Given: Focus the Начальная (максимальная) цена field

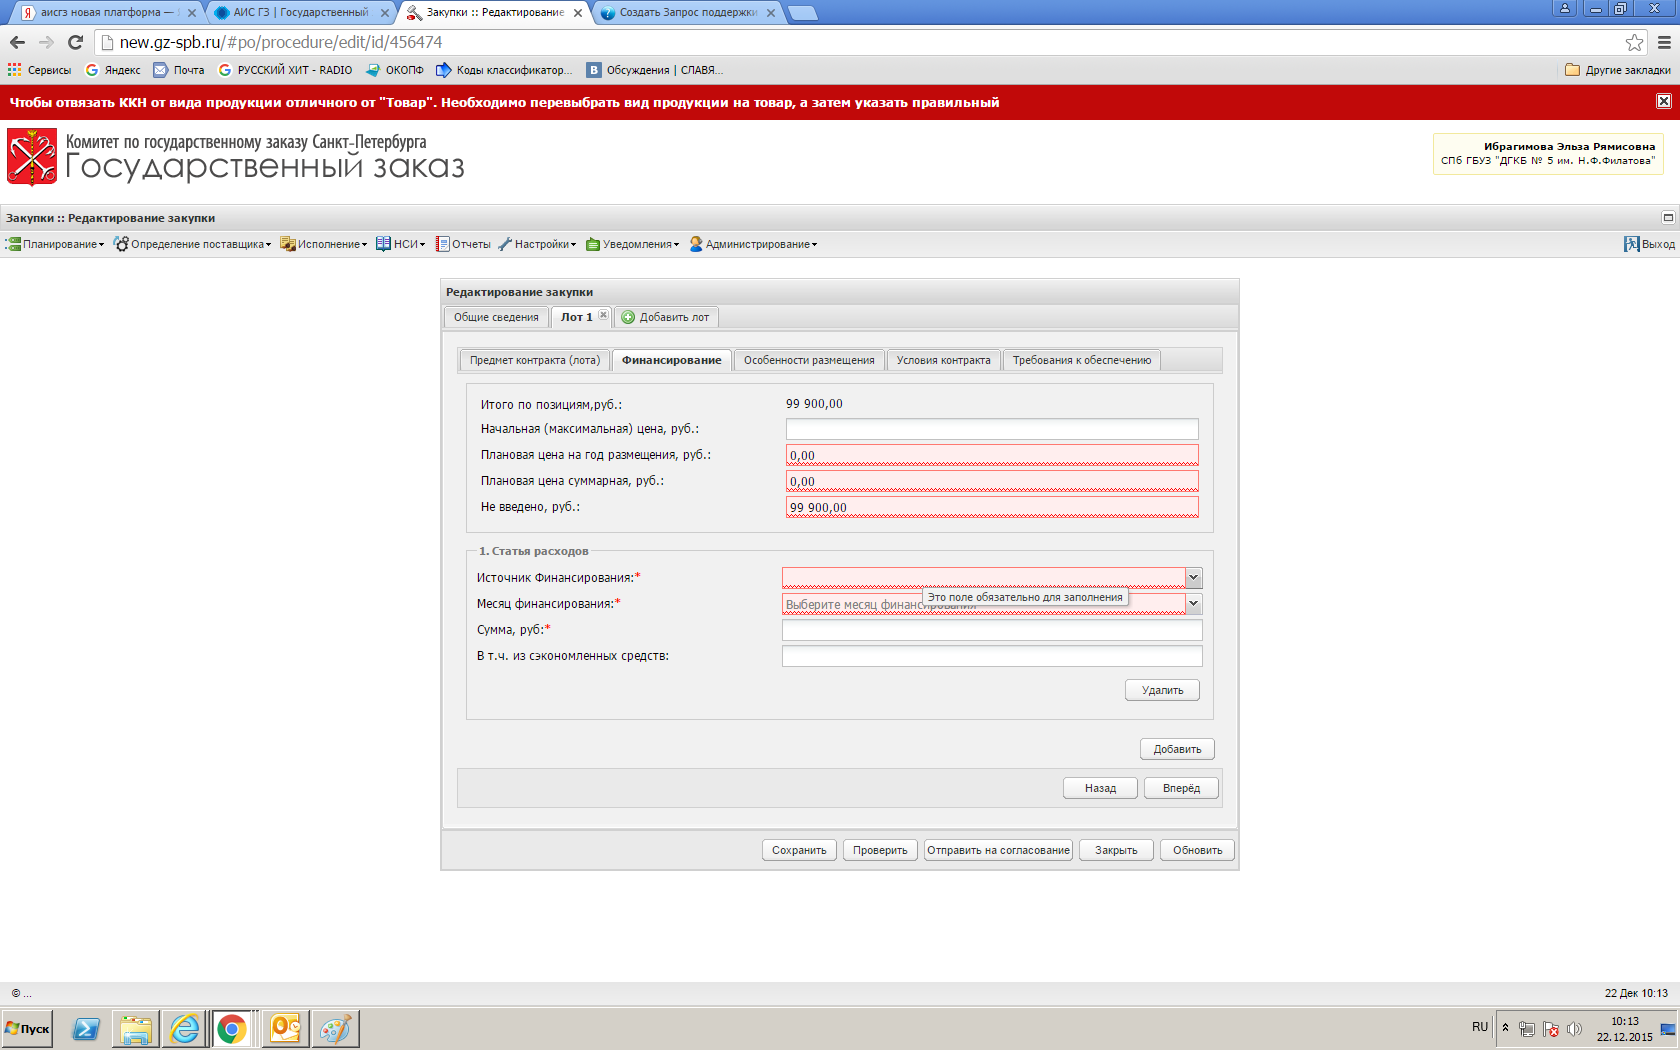Looking at the screenshot, I should point(992,429).
